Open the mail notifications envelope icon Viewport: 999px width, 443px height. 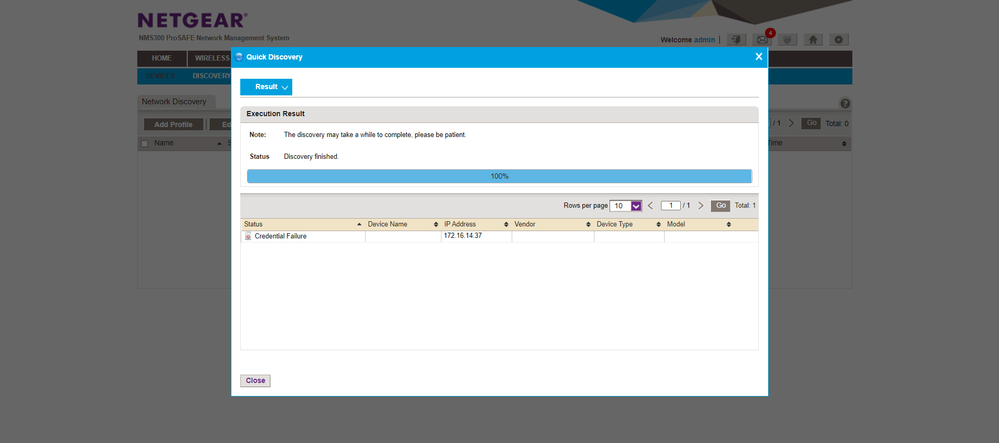(x=764, y=40)
